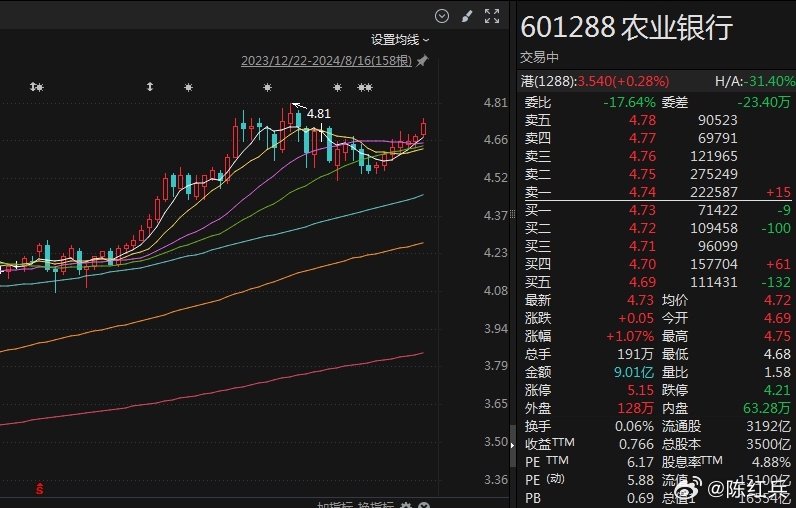
Task: Expand the 设置均线 moving-average dropdown
Action: [x=400, y=40]
